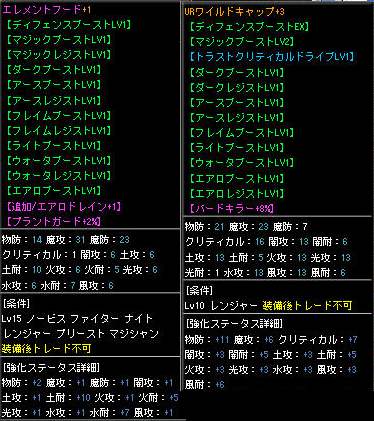Click 【ウォータブーストLV1】 in the エレメントフード panel
The height and width of the screenshot is (421, 374).
click(59, 160)
